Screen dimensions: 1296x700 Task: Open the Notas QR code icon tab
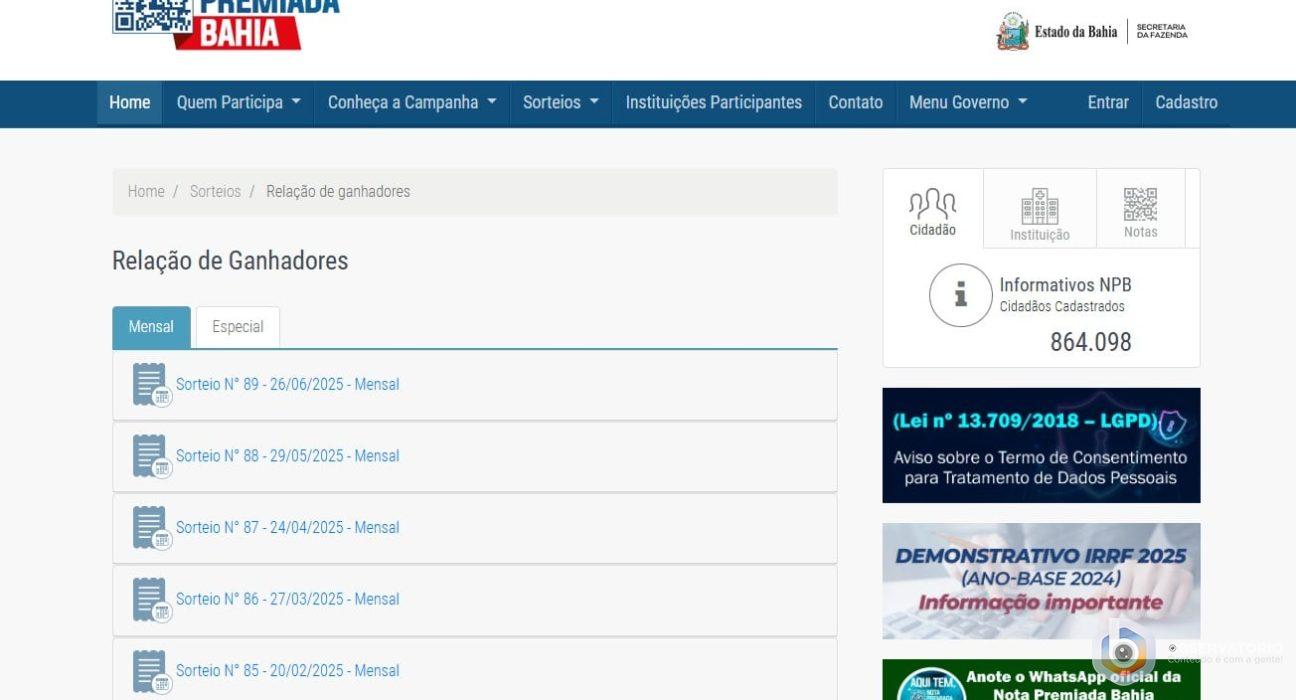1140,212
